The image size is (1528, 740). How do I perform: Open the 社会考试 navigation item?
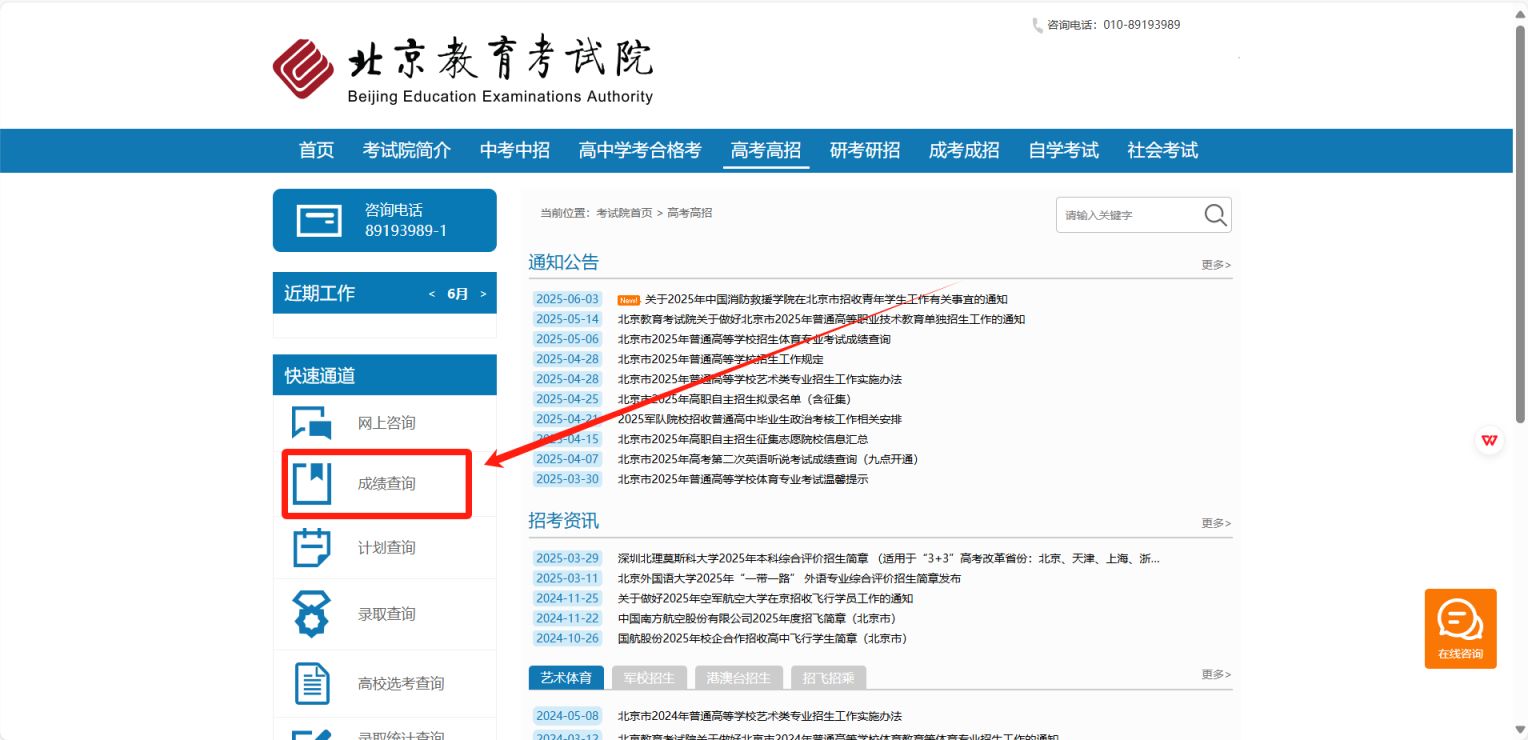coord(1163,150)
